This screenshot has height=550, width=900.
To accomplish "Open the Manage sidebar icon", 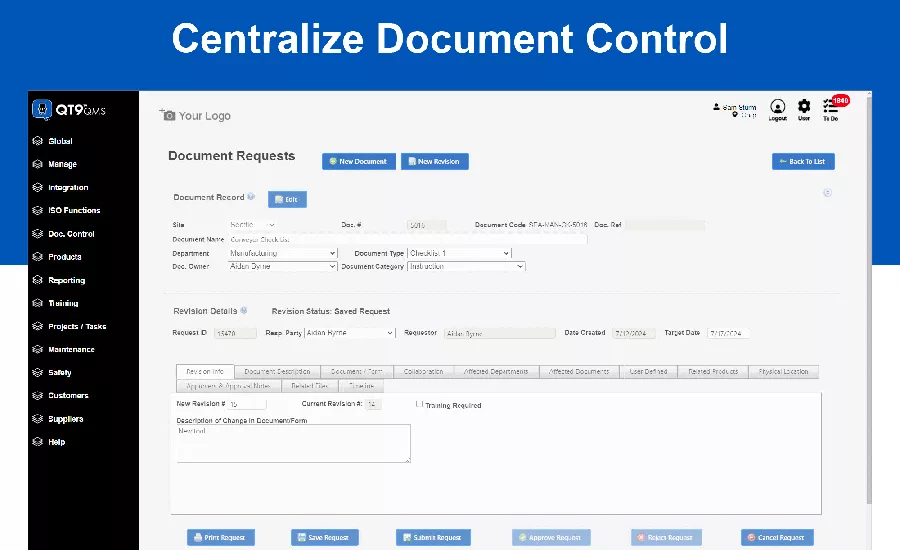I will pos(38,164).
